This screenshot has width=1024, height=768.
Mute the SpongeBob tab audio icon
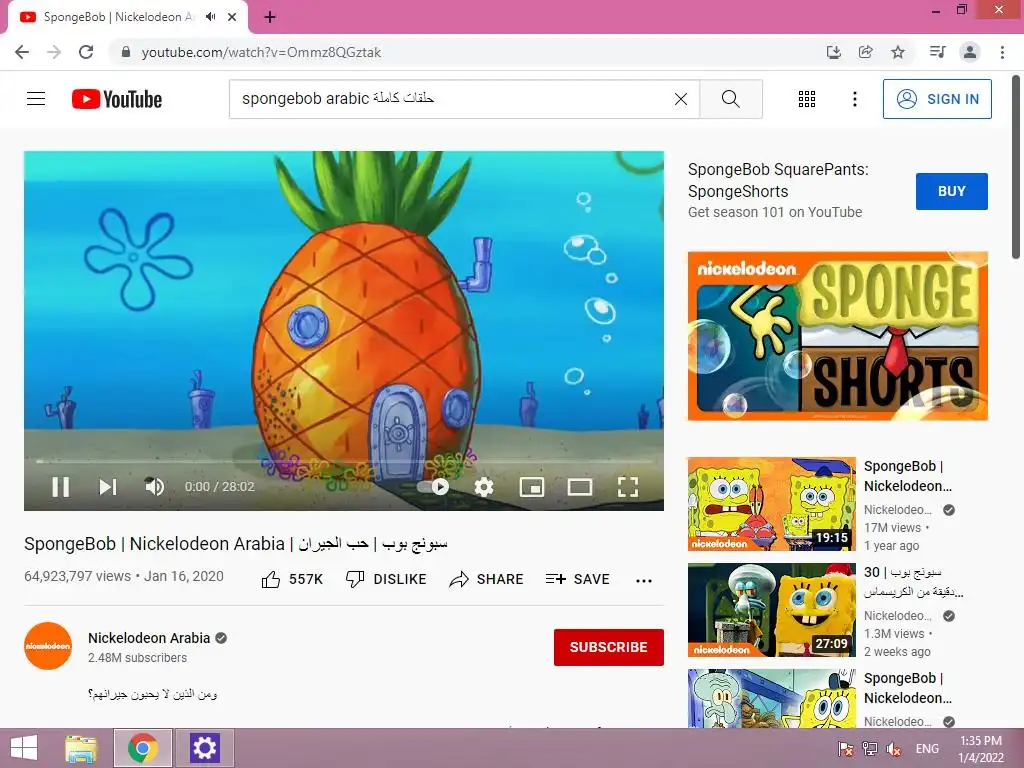[x=210, y=17]
